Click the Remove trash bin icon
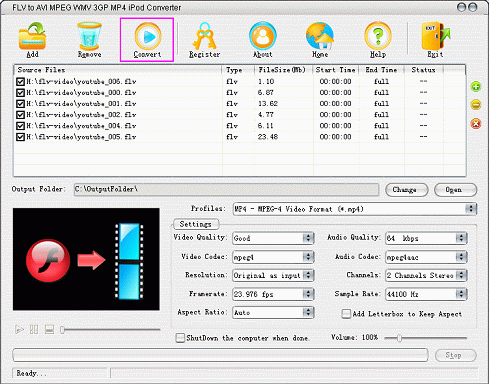The width and height of the screenshot is (489, 384). pos(89,36)
